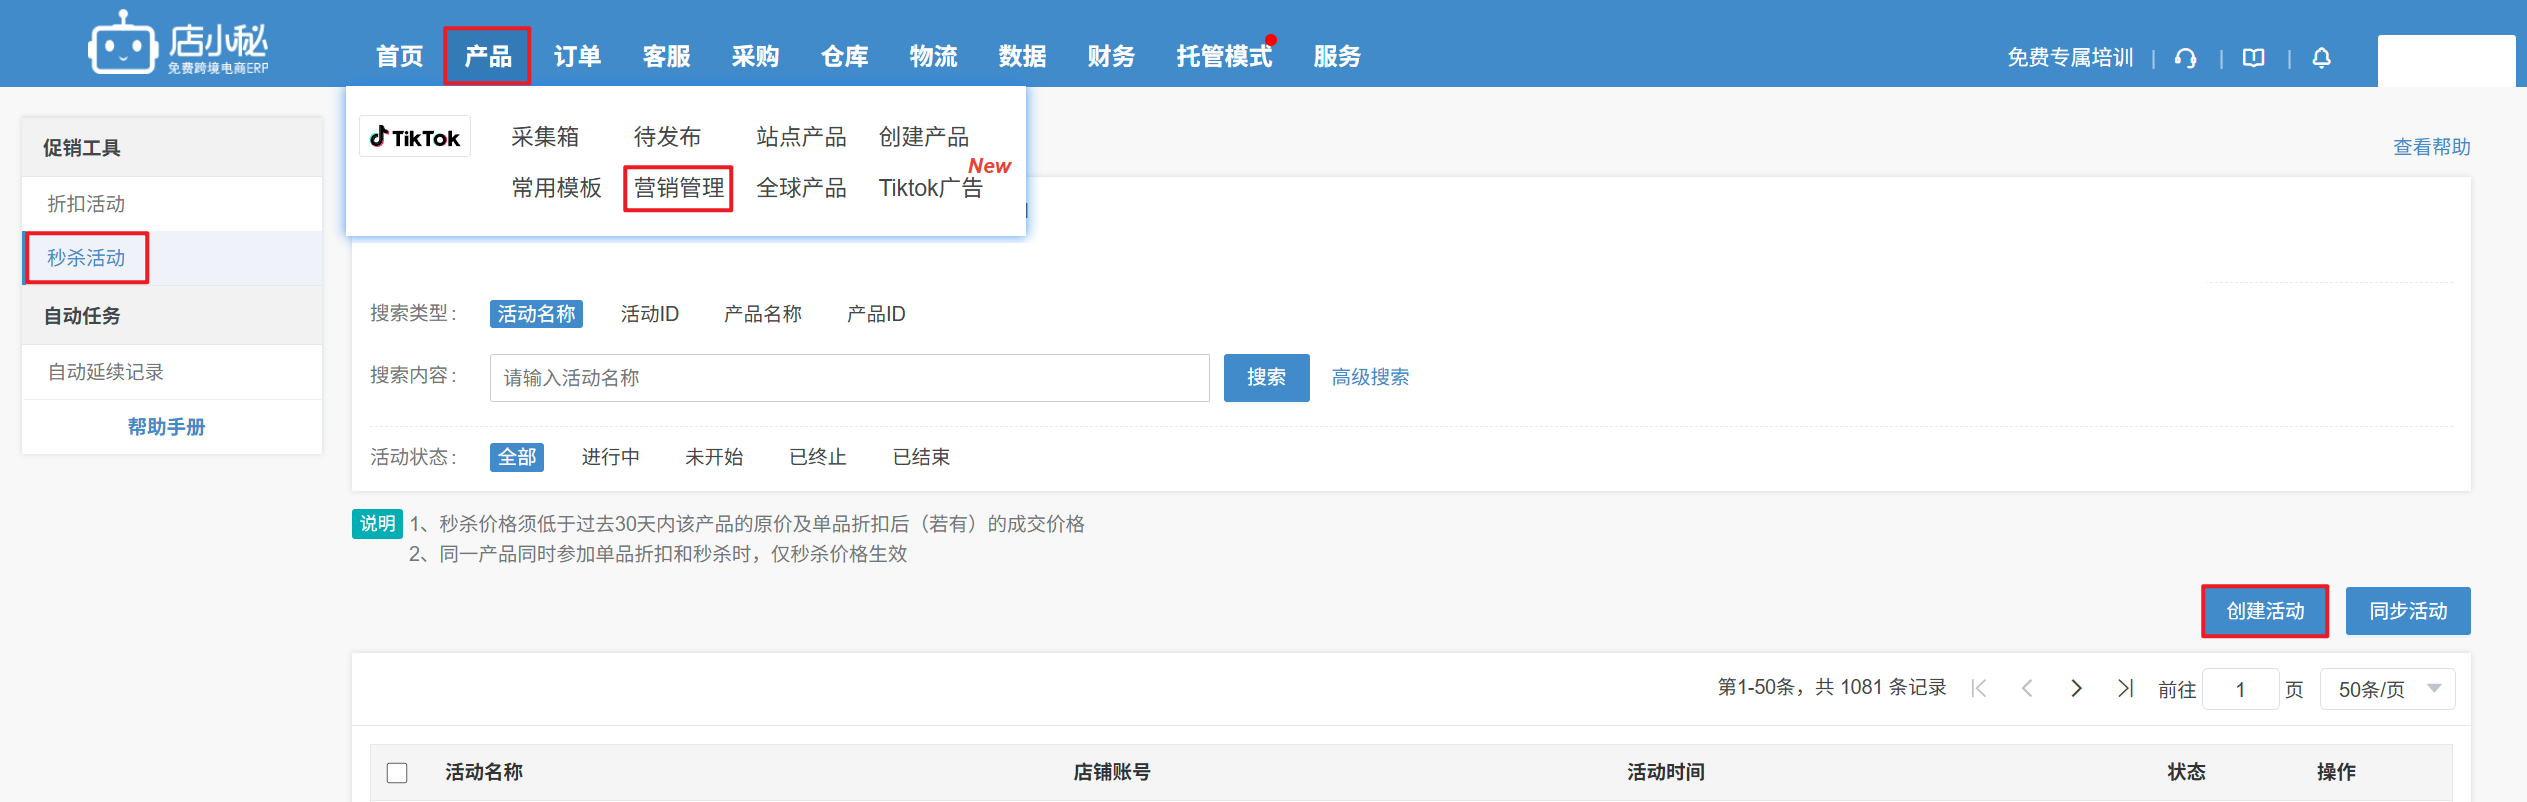Viewport: 2527px width, 802px height.
Task: Click the 高级搜索 link
Action: tap(1369, 377)
